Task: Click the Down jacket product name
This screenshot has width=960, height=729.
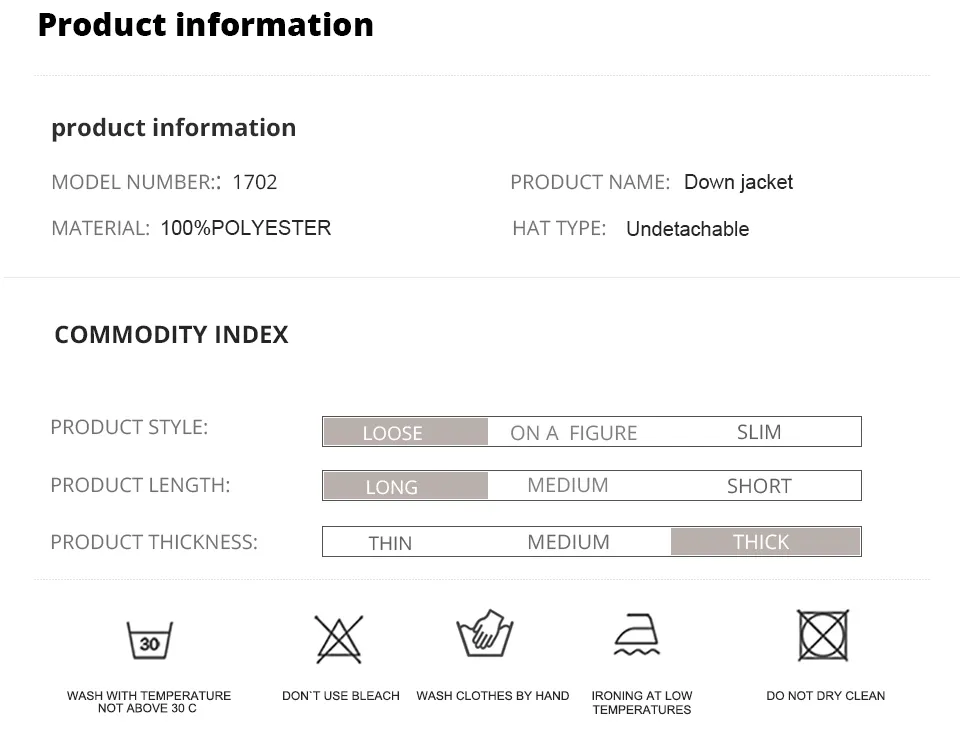Action: [x=738, y=182]
